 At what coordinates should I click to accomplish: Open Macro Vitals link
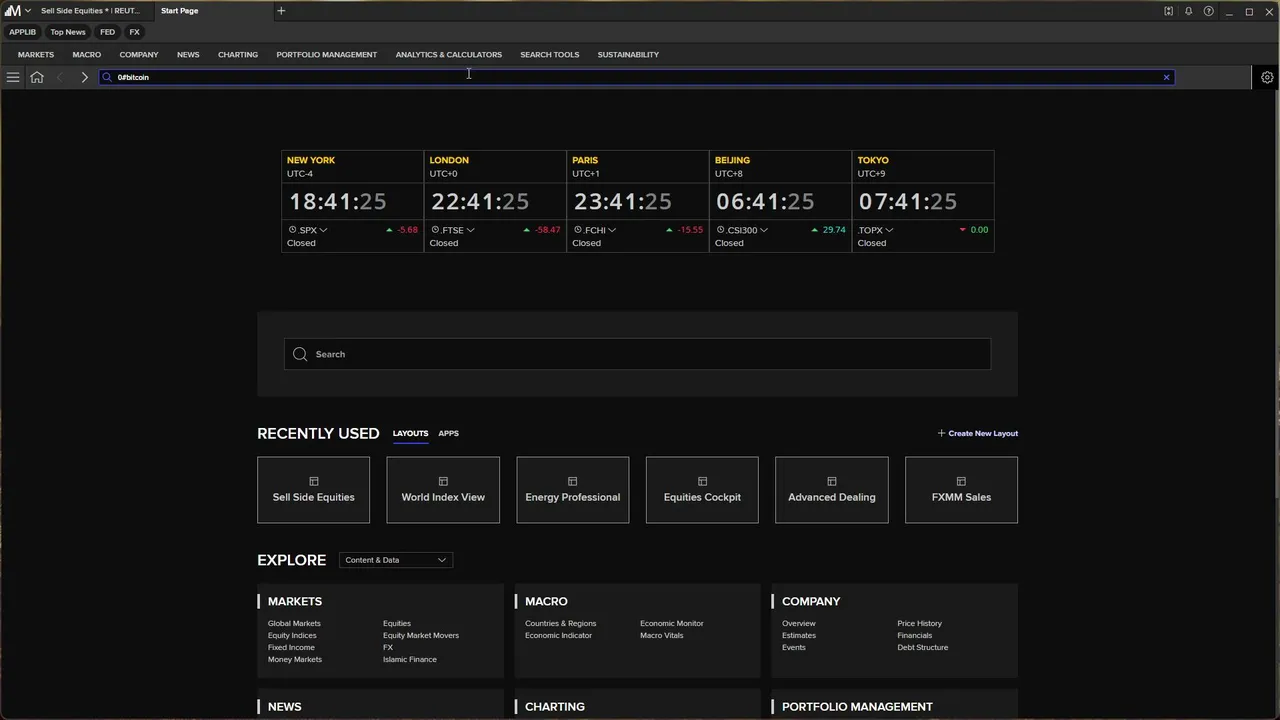coord(662,635)
